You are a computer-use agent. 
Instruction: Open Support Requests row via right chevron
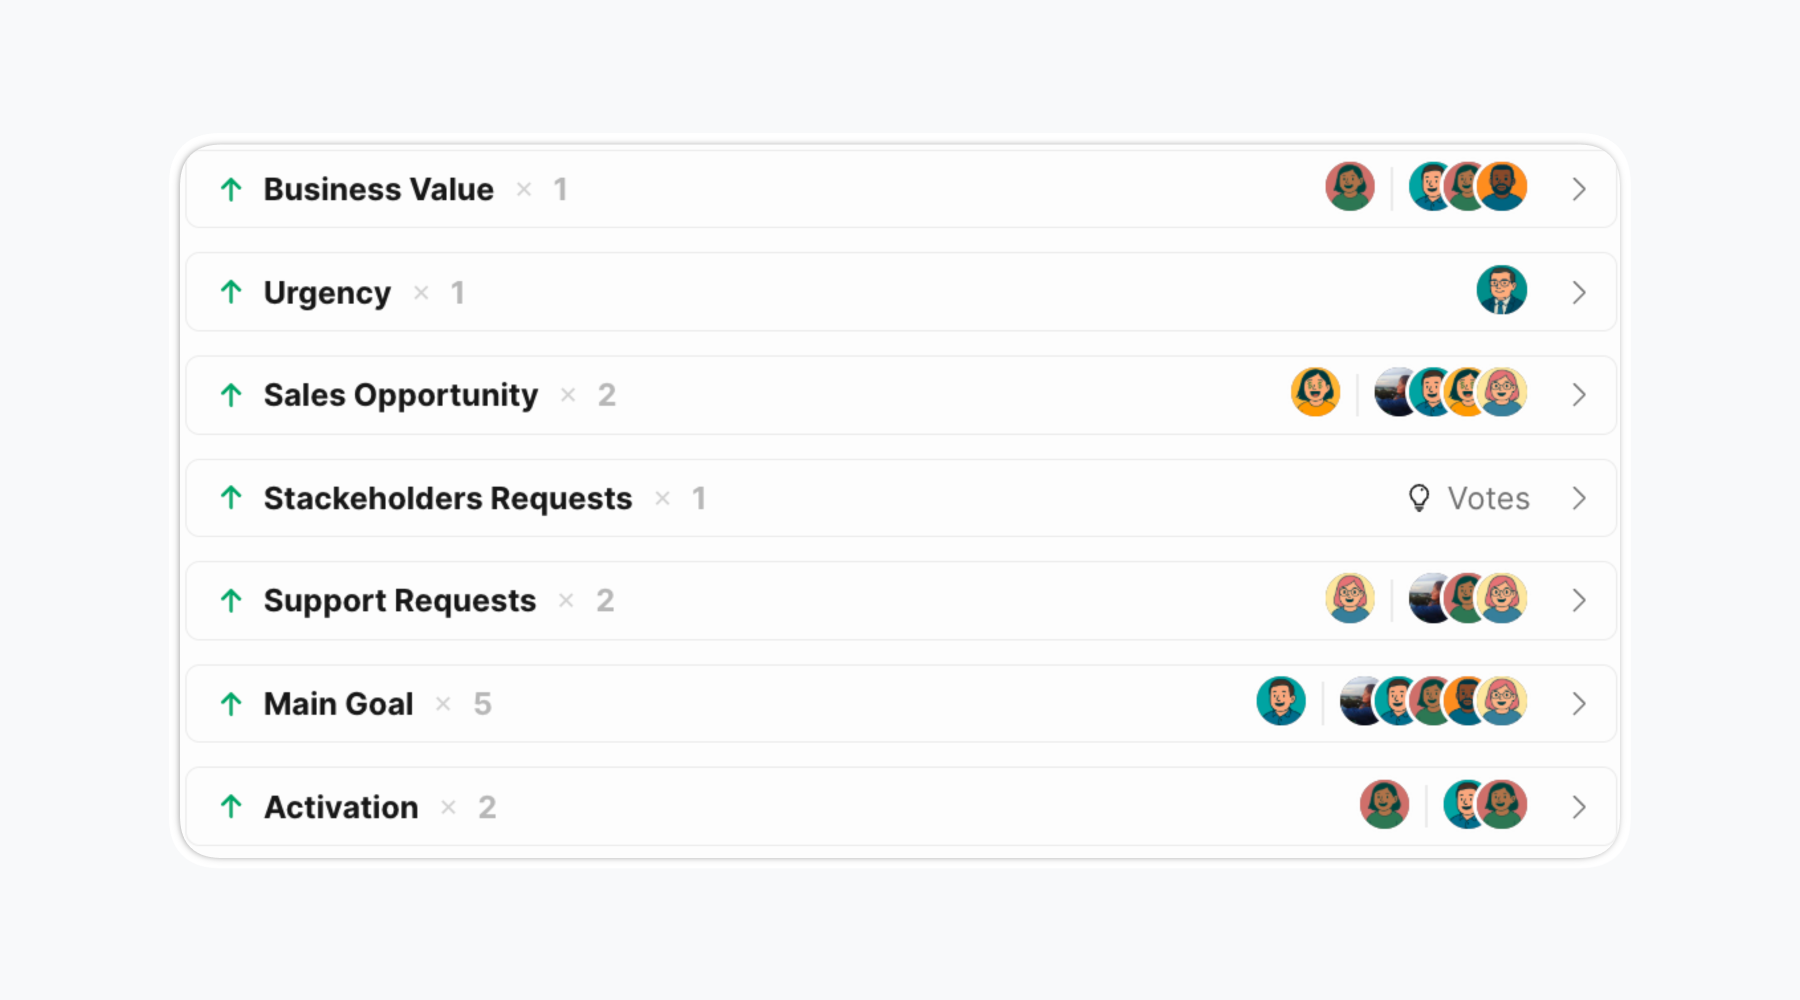click(1578, 600)
